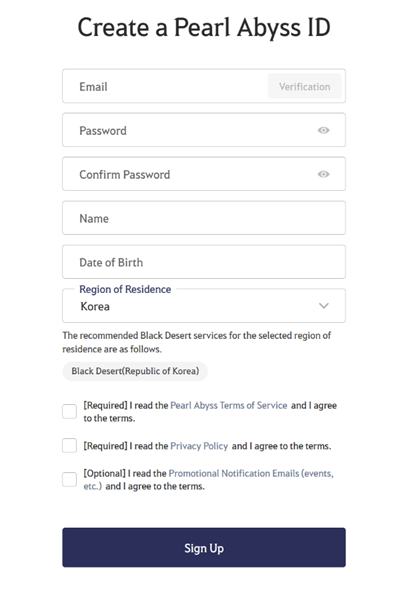Select the Password text field
This screenshot has width=403, height=601.
204,130
